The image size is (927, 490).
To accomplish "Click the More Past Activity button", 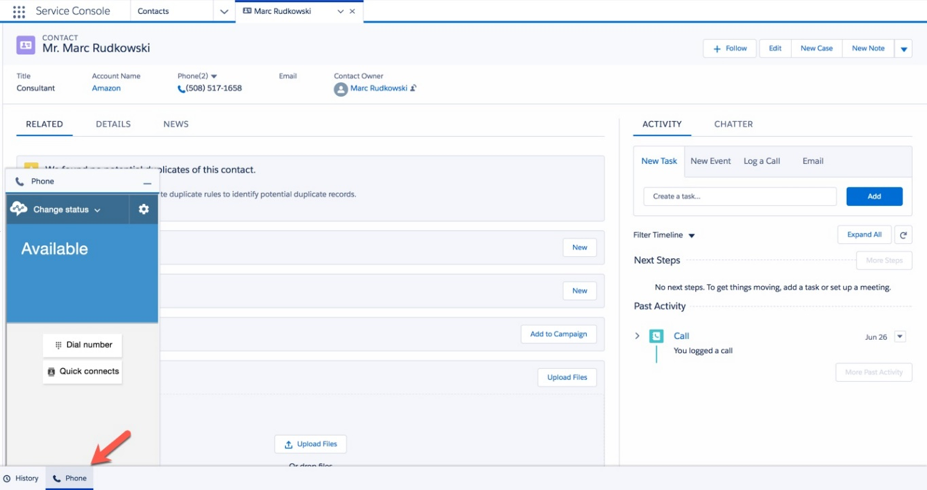I will 874,372.
